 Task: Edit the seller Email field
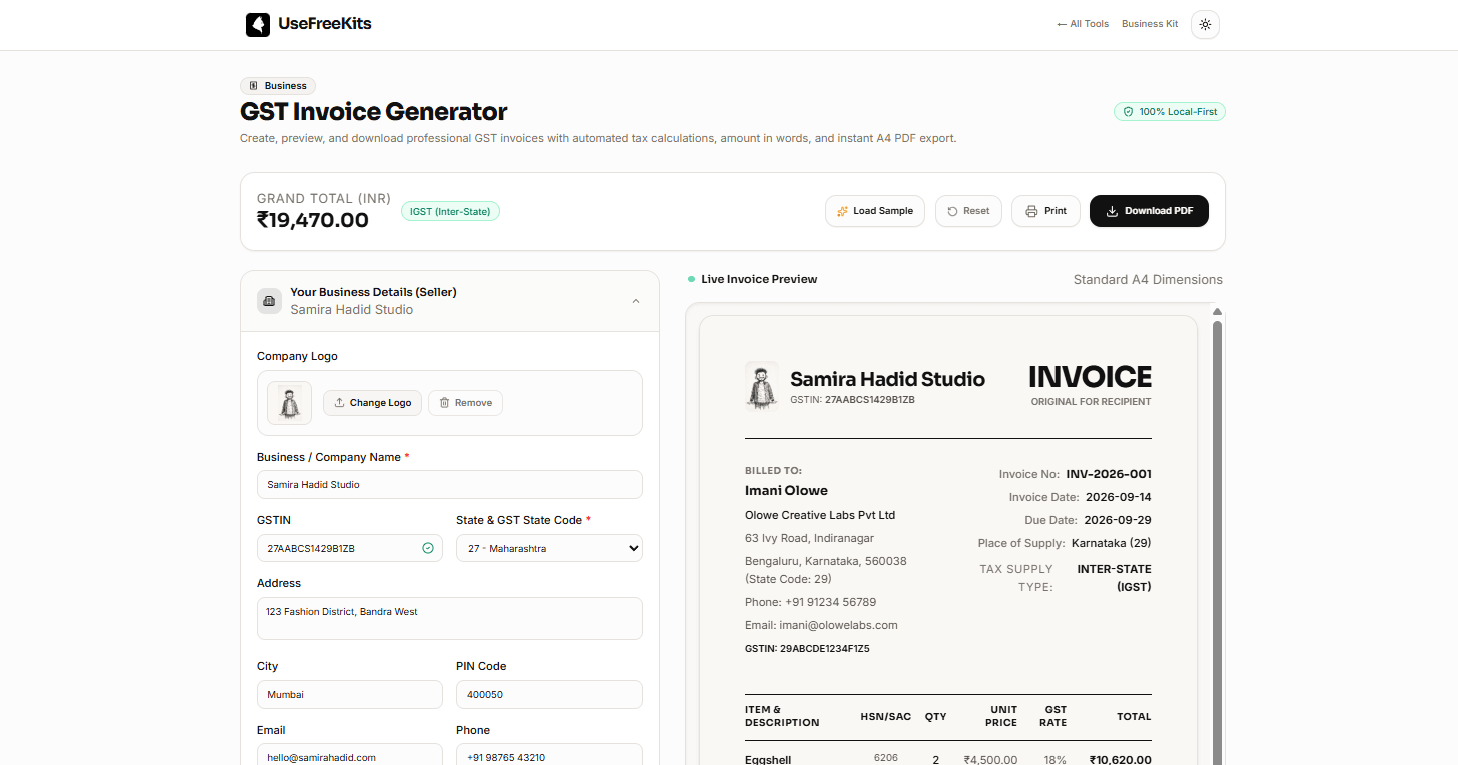coord(350,757)
